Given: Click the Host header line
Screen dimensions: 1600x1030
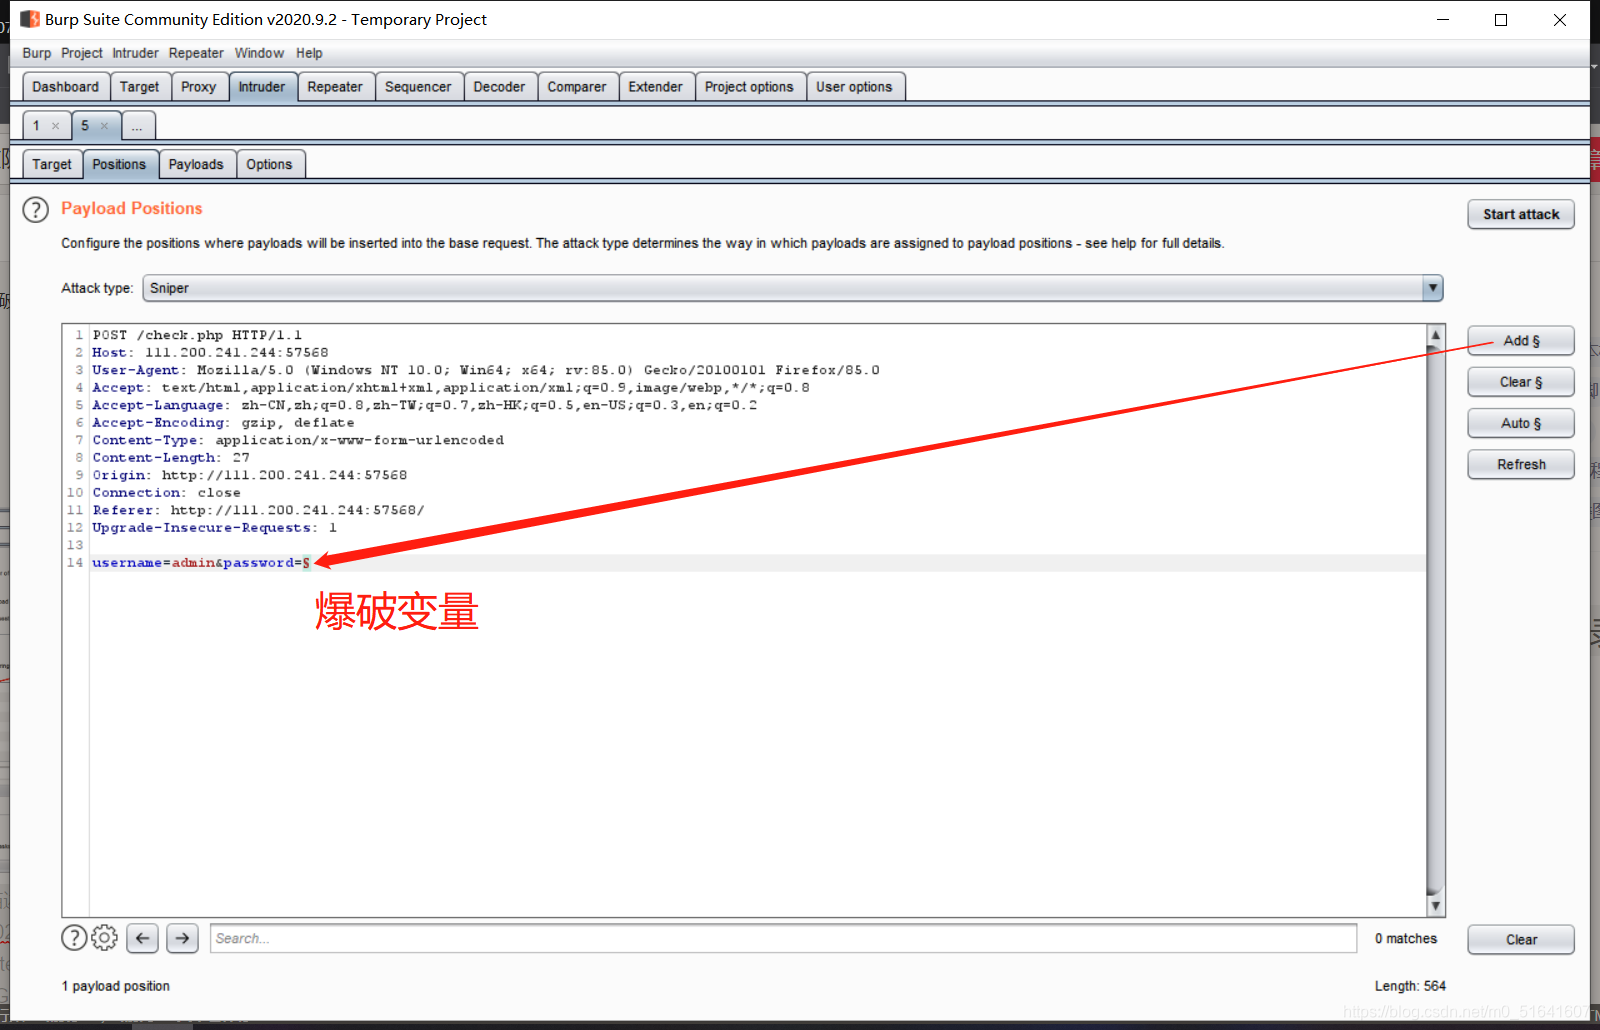Looking at the screenshot, I should click(210, 352).
